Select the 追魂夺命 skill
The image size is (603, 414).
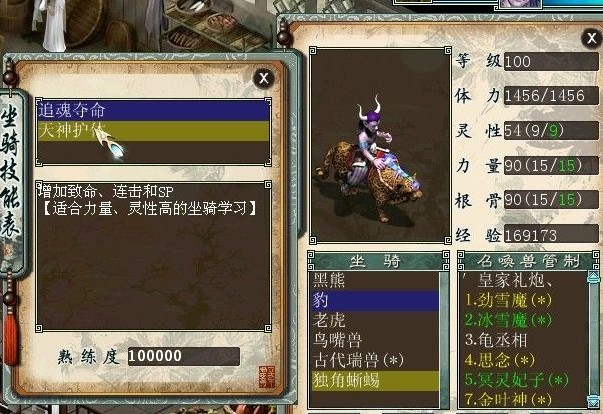click(x=153, y=111)
